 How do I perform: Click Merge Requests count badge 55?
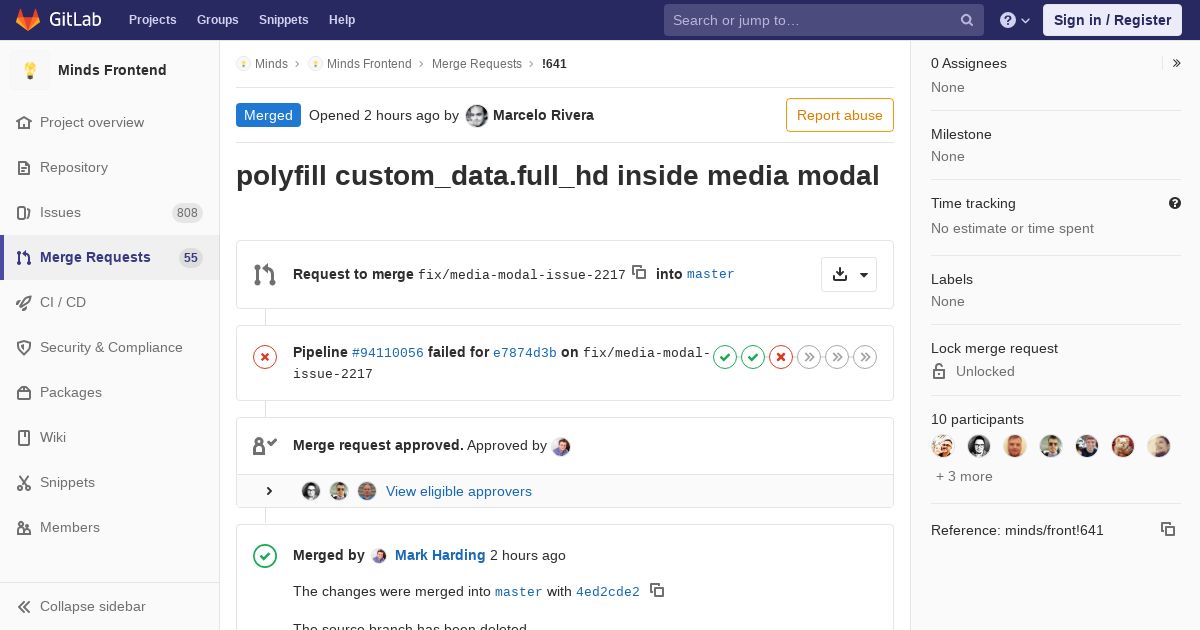tap(191, 257)
